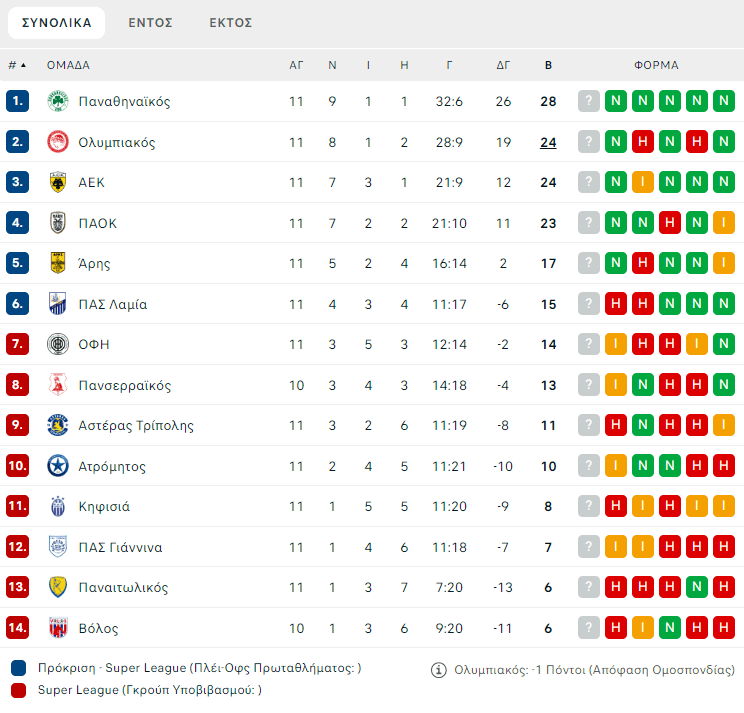Open the Αστέρας Τρίπολης team link

[x=135, y=425]
